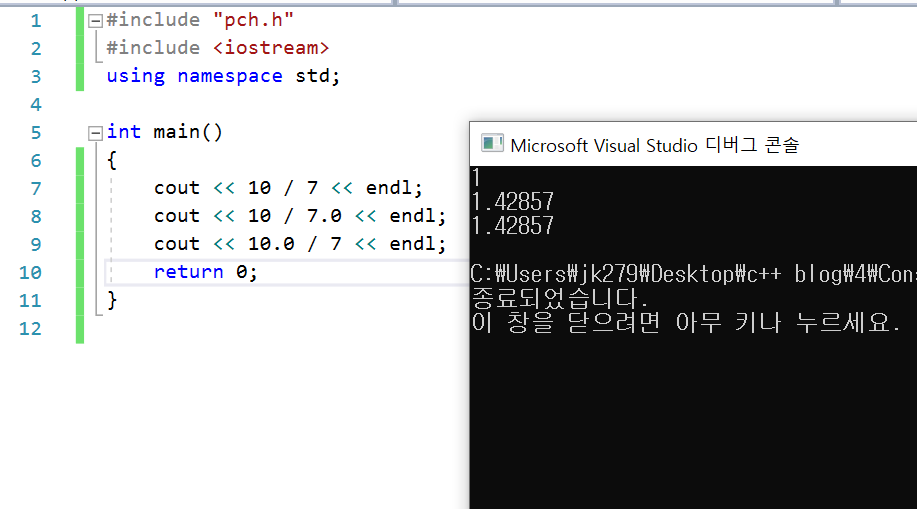
Task: Click the 'return' keyword on line 10
Action: coord(188,273)
